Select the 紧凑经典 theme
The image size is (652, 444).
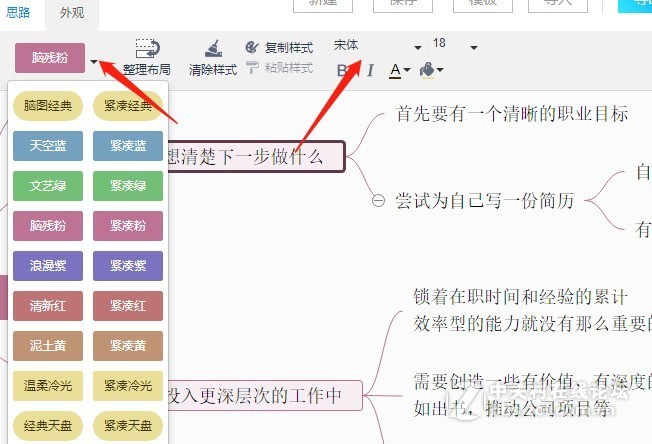pos(128,106)
